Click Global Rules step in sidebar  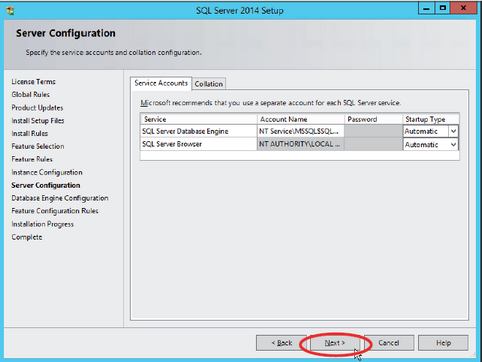[x=30, y=95]
